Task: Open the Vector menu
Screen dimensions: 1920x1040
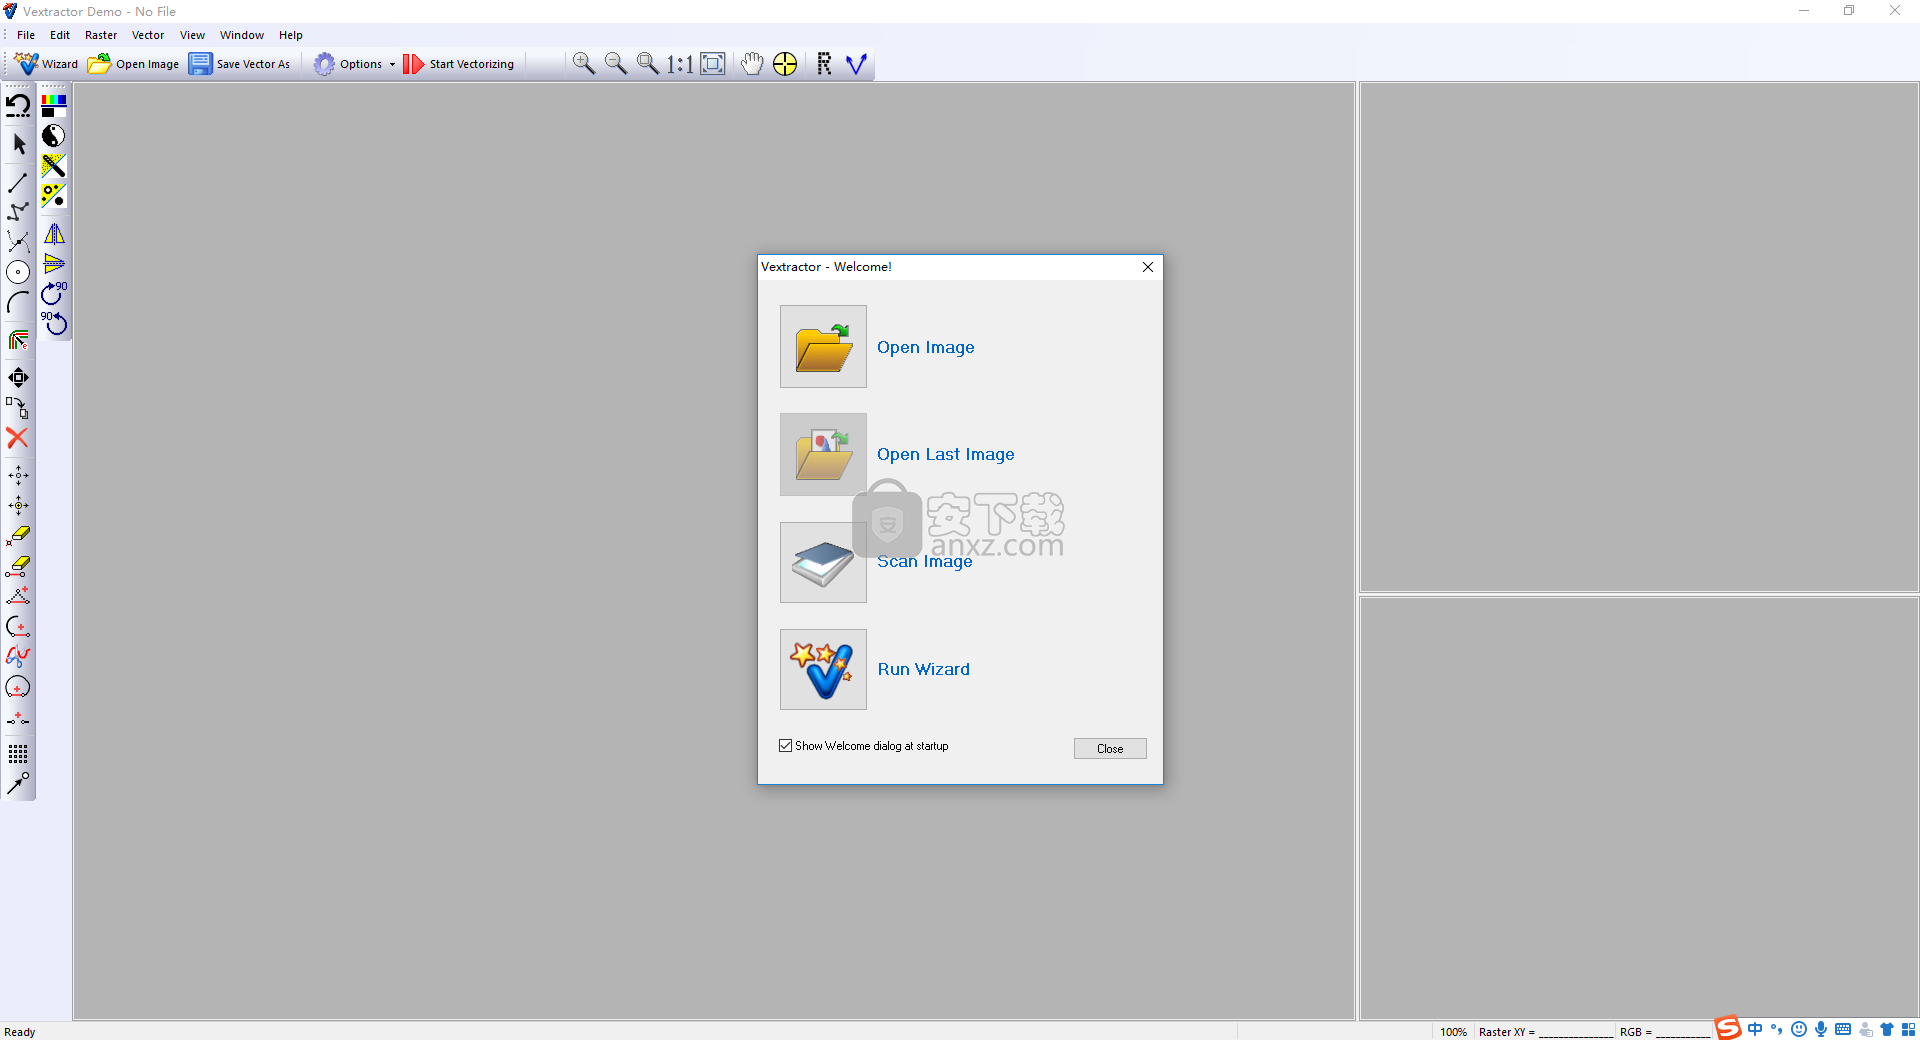Action: [x=148, y=35]
